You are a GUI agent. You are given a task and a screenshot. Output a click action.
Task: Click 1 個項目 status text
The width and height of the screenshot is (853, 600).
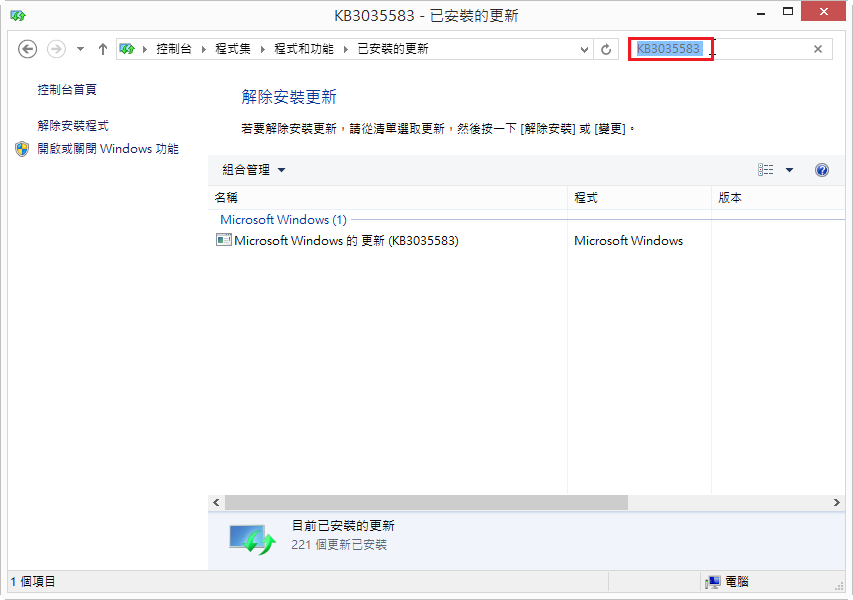pos(33,582)
